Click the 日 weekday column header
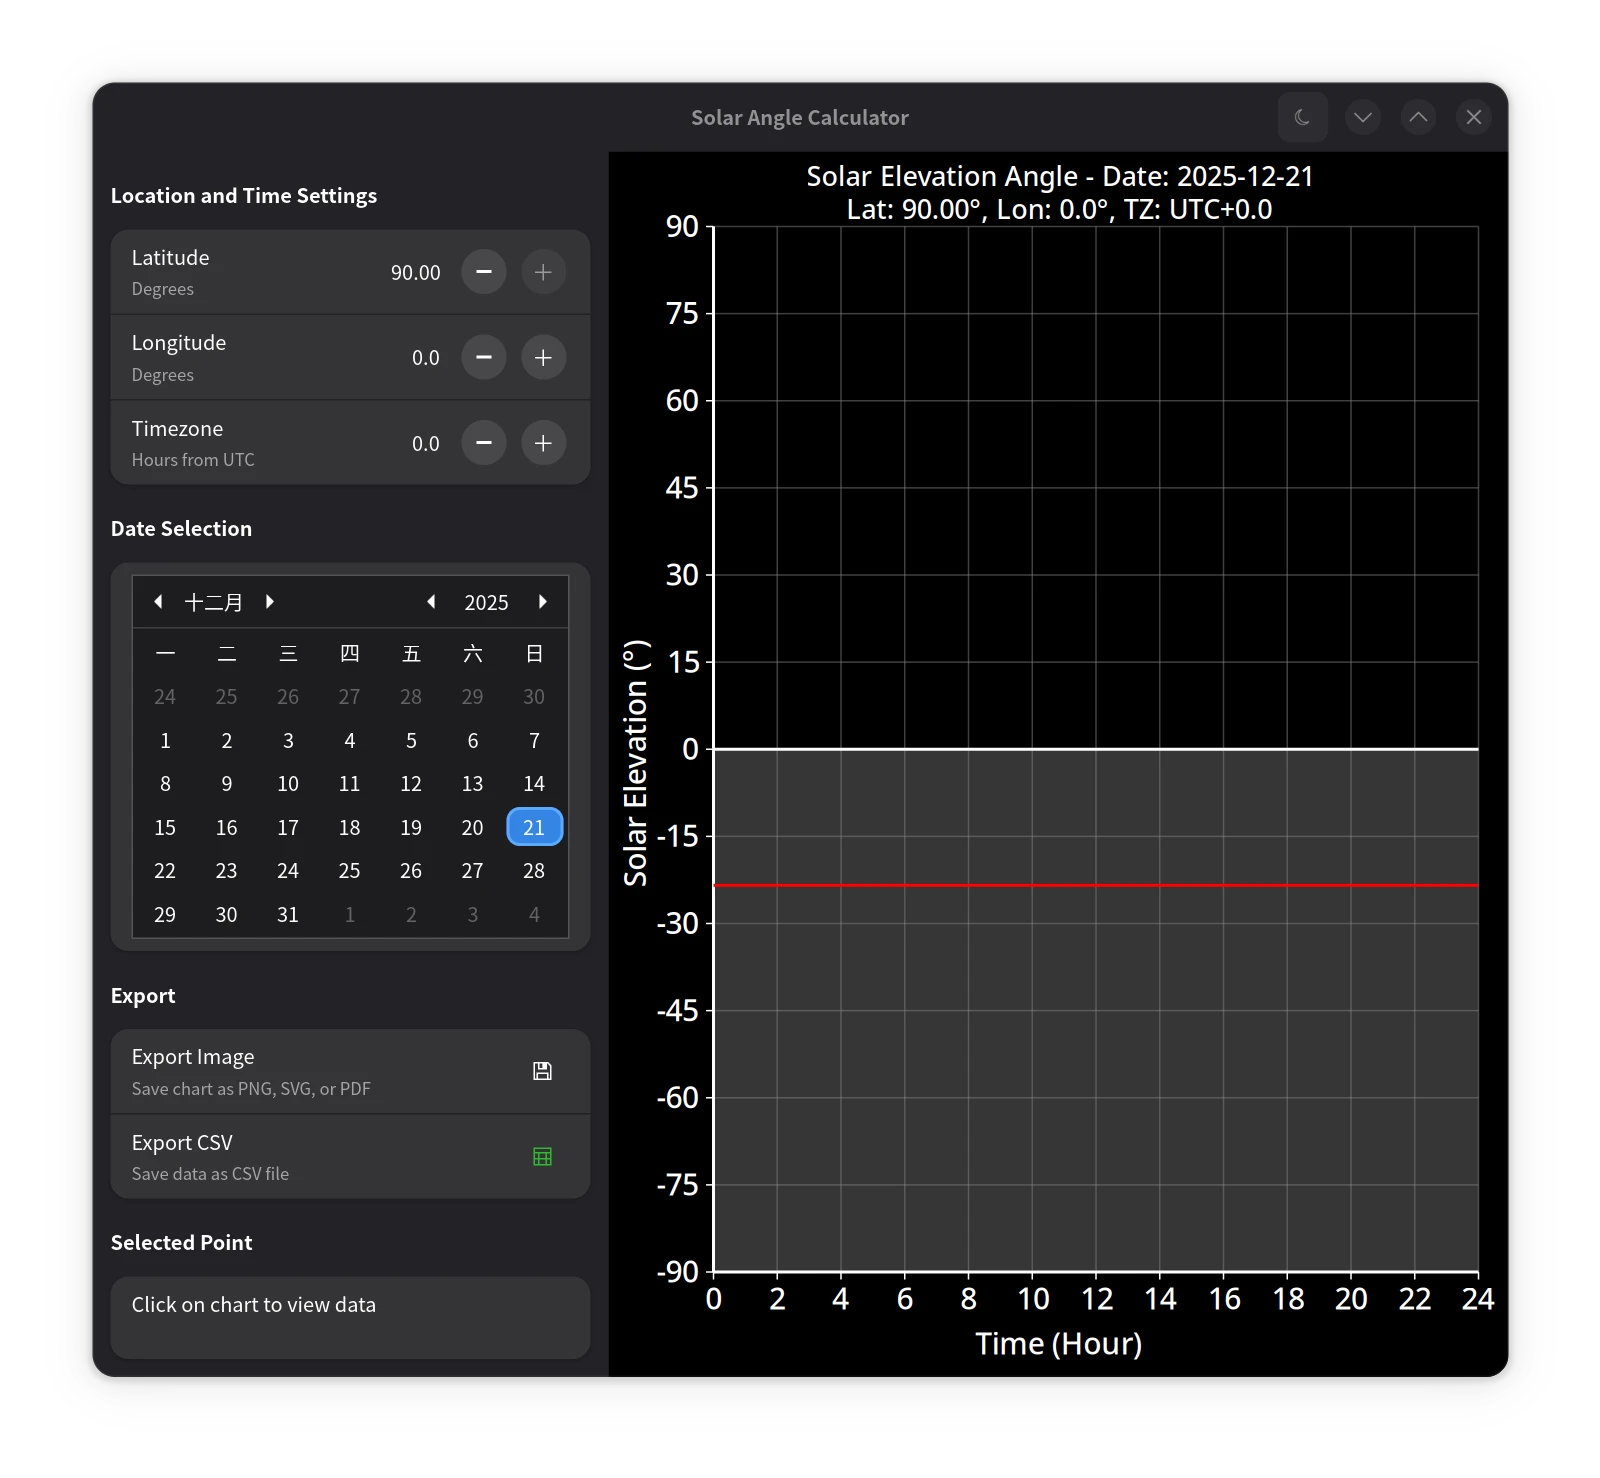The height and width of the screenshot is (1478, 1600). [x=534, y=654]
